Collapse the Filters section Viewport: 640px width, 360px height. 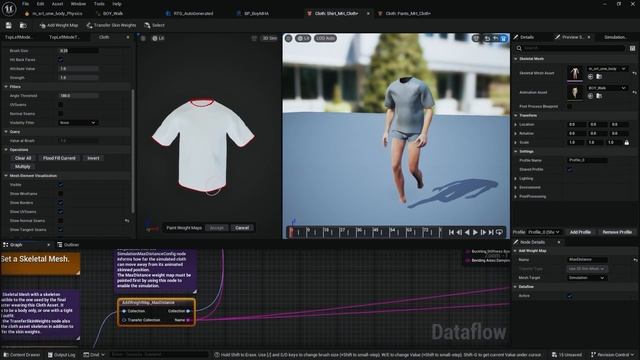(6, 87)
